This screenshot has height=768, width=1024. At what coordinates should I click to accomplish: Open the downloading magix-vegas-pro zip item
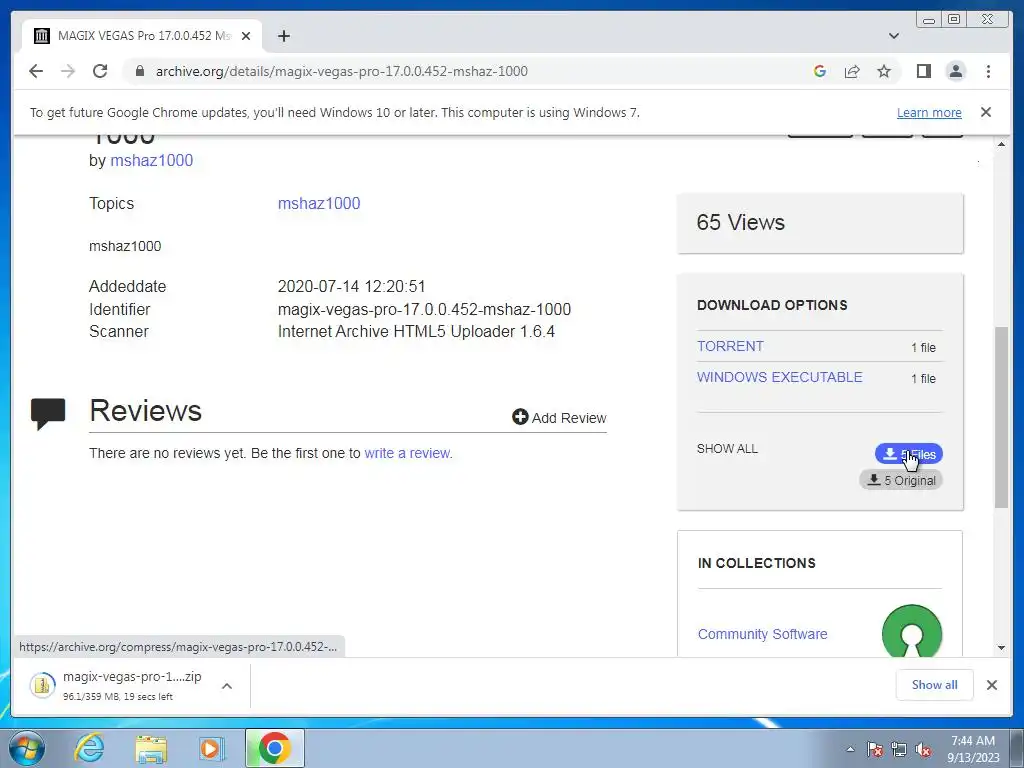pyautogui.click(x=116, y=685)
